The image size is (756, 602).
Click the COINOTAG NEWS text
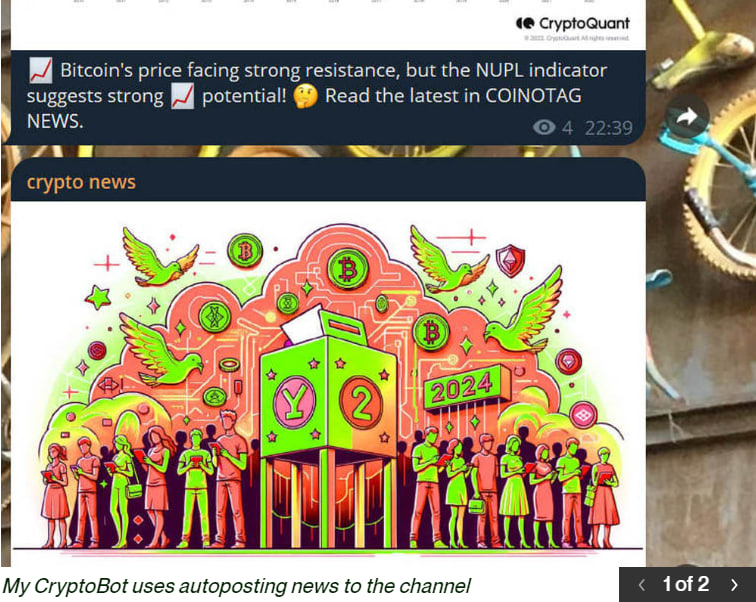[304, 108]
